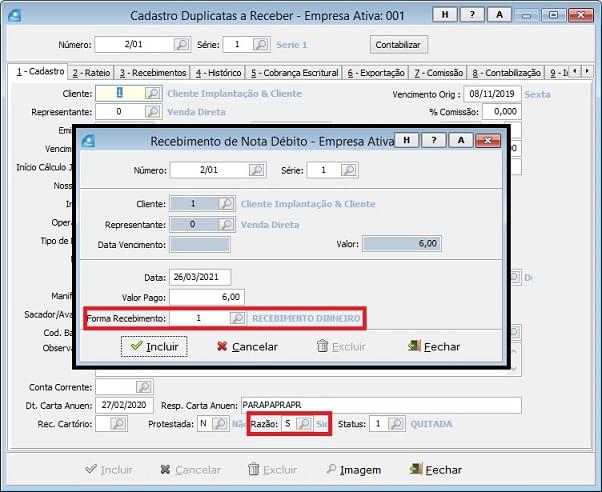Viewport: 602px width, 492px height.
Task: Click the Série field in main window
Action: coord(238,45)
